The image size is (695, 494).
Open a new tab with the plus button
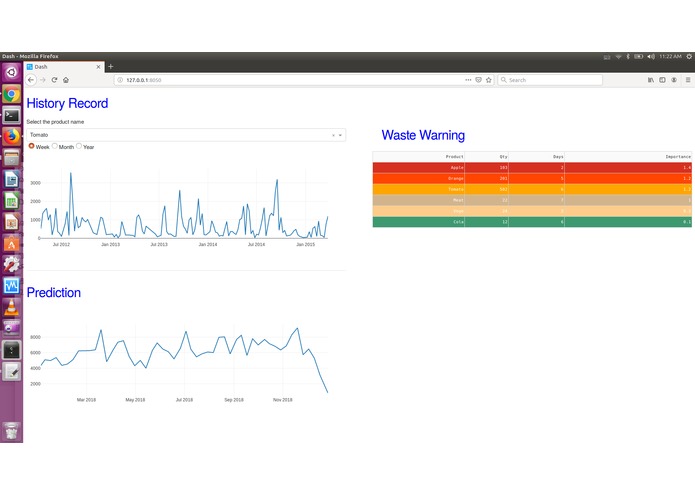coord(111,67)
